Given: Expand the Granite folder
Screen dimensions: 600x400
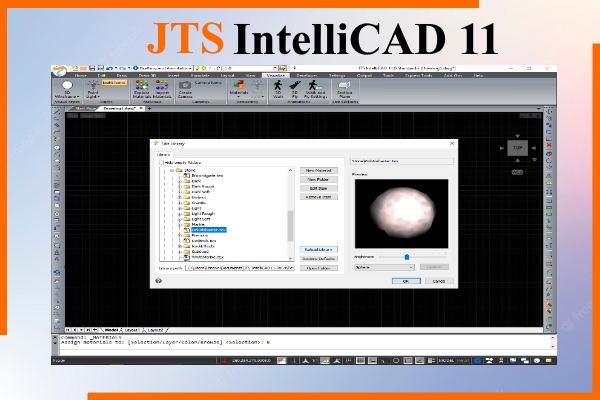Looking at the screenshot, I should coord(180,203).
